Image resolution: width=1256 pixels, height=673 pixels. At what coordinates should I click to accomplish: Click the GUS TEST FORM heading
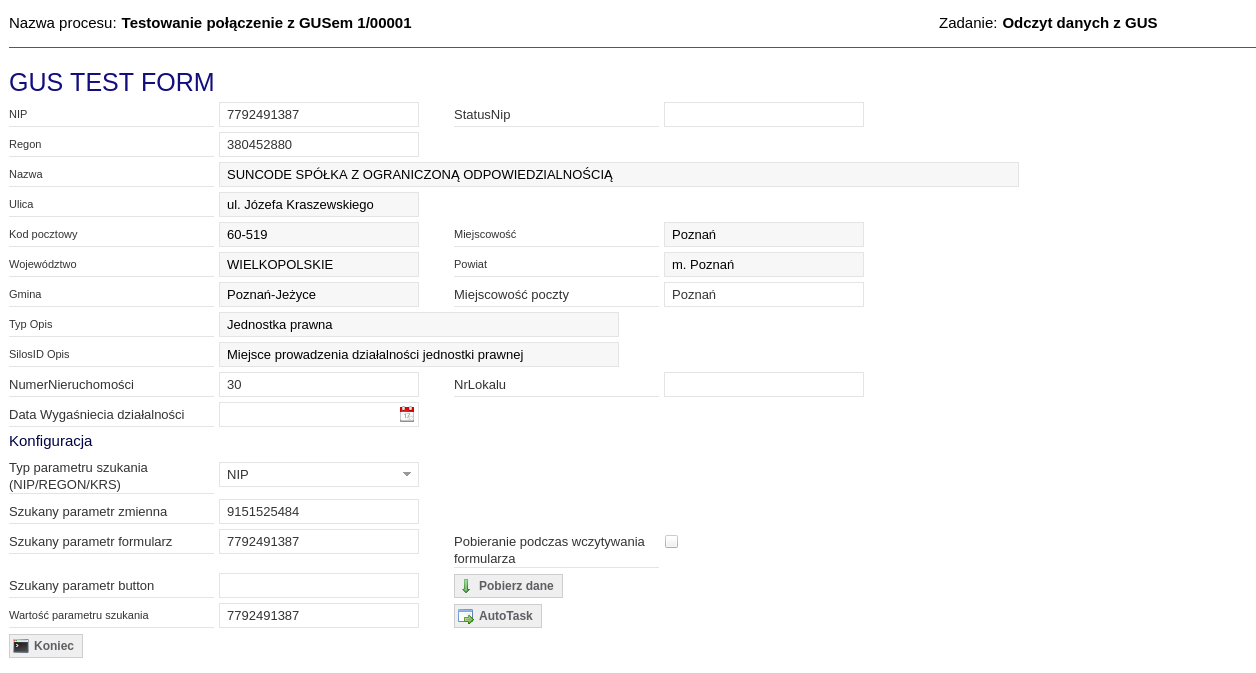click(112, 82)
